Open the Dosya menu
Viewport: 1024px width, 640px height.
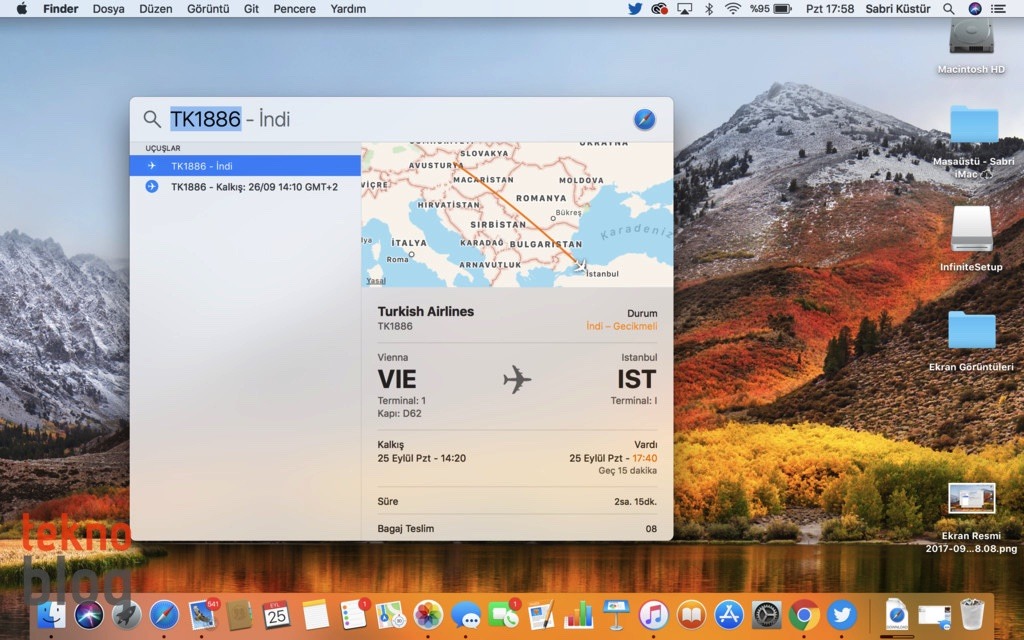[108, 8]
